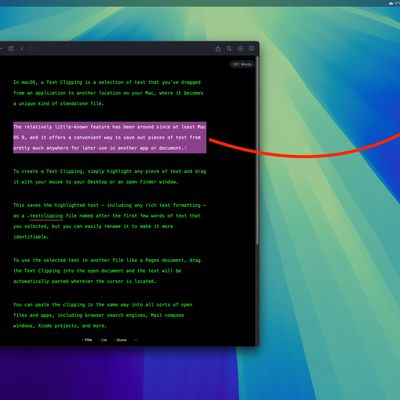Click line 'You can paste the clipping in'

click(x=103, y=305)
